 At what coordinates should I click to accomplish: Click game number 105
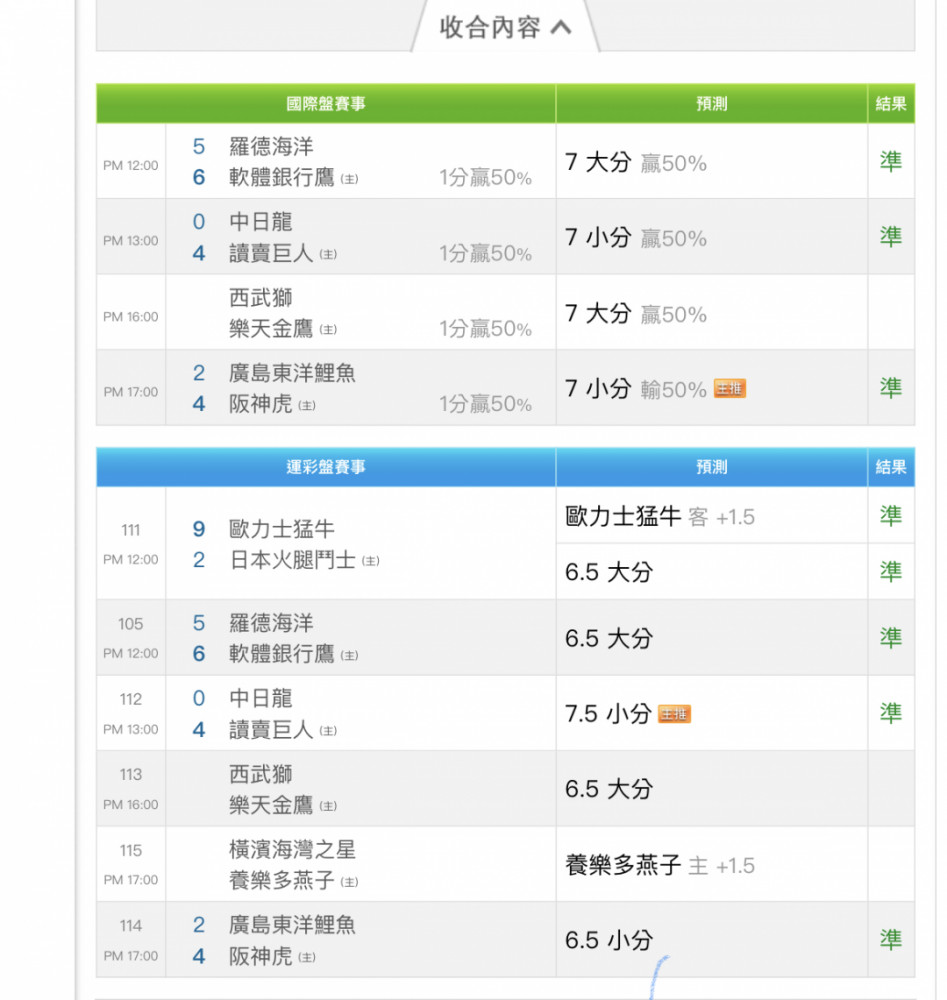(x=131, y=624)
